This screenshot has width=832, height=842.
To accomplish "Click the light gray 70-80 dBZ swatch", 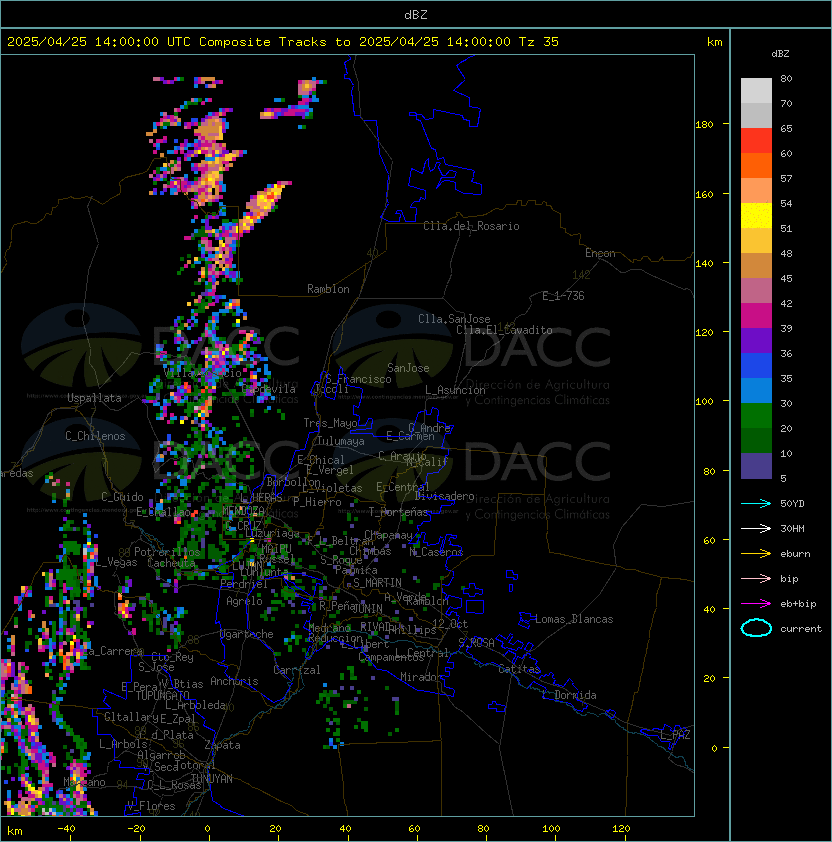I will click(x=756, y=91).
